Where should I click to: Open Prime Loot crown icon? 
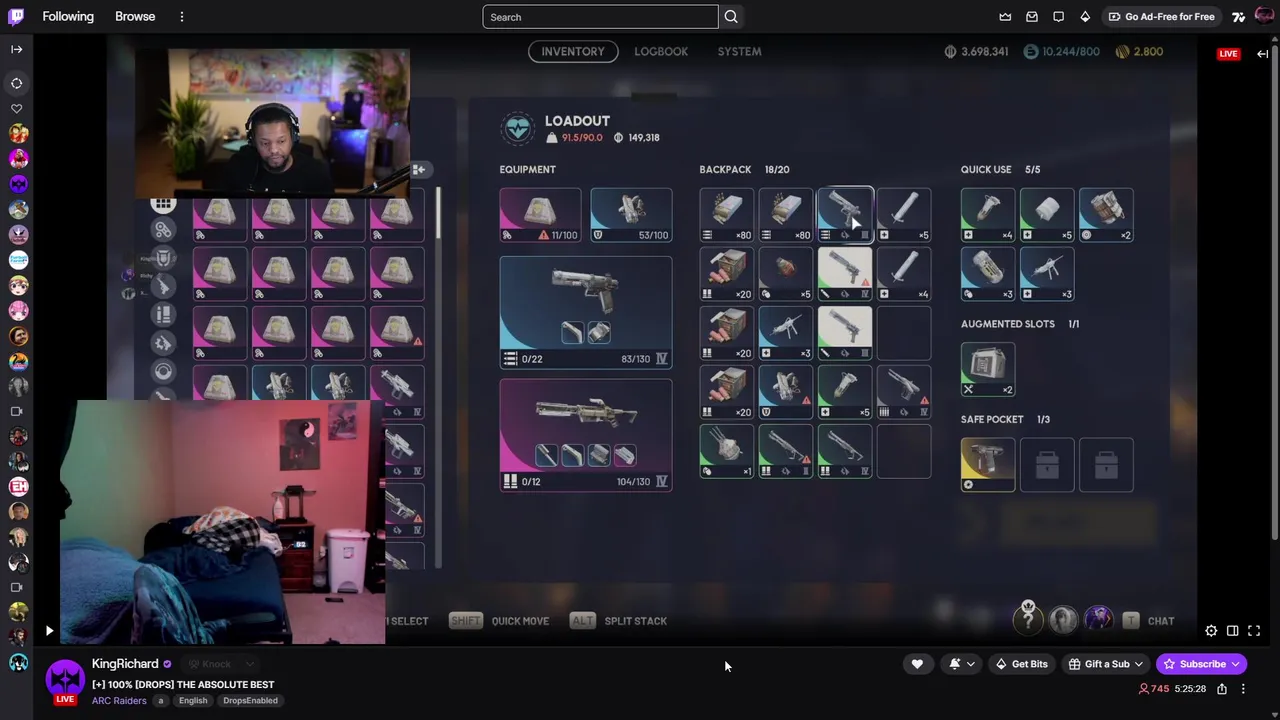tap(1006, 17)
